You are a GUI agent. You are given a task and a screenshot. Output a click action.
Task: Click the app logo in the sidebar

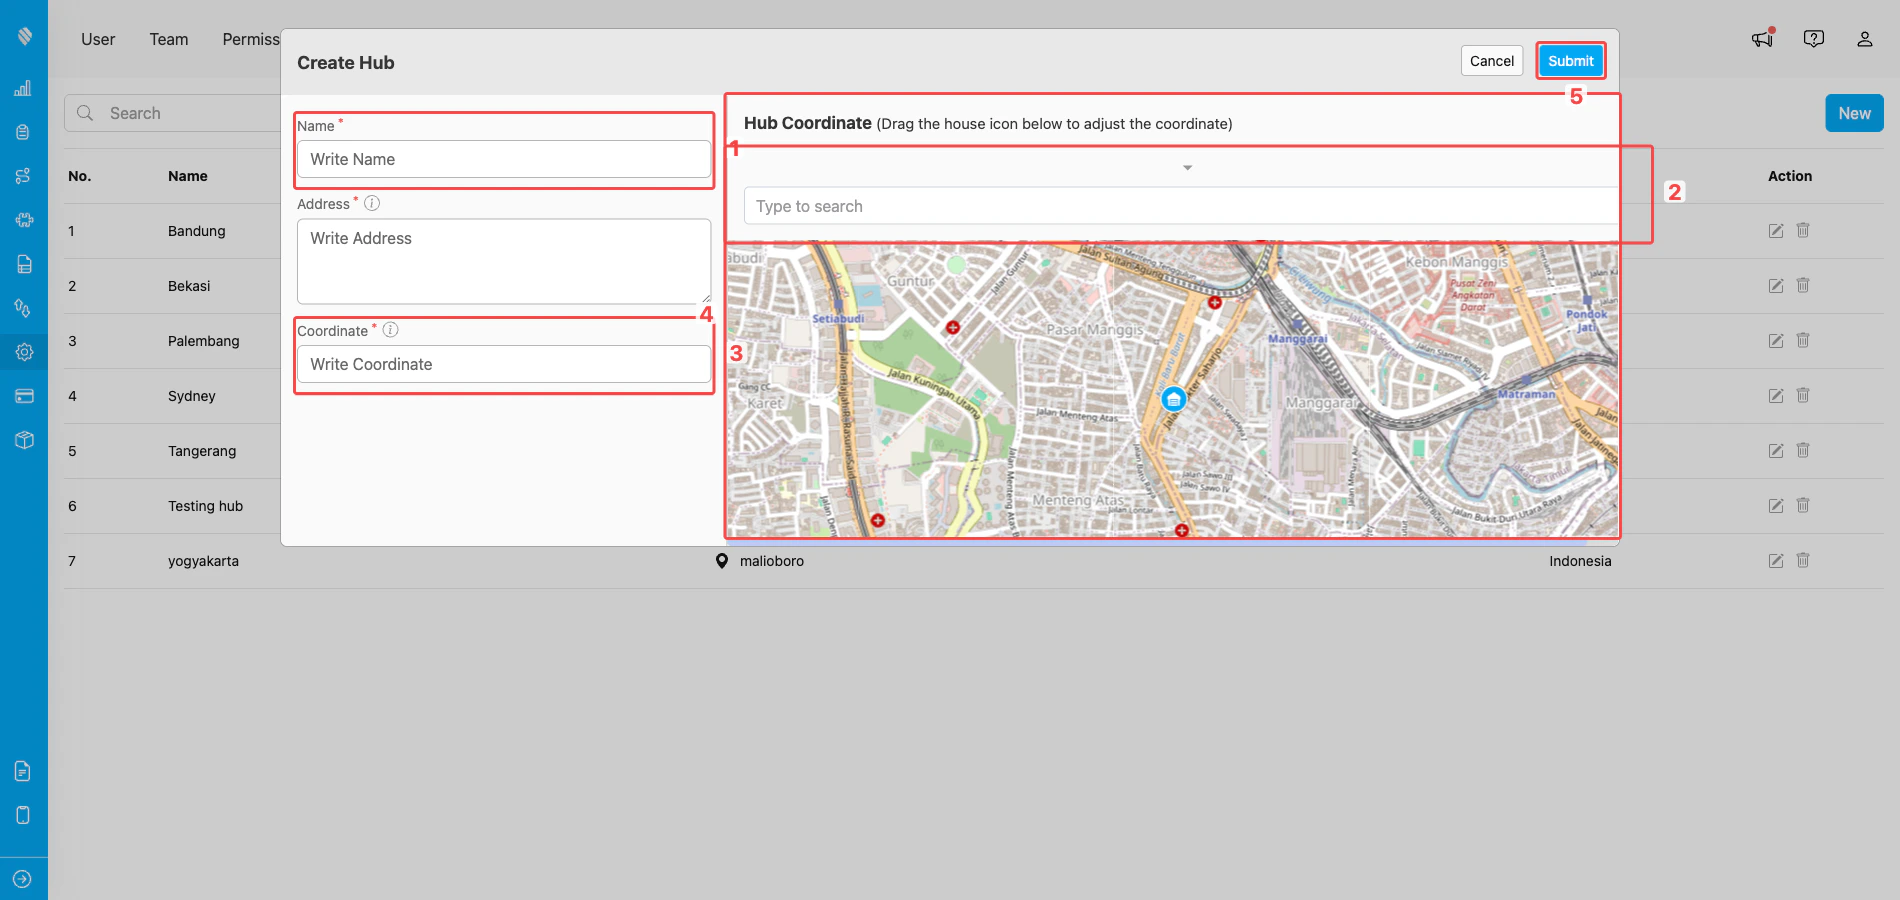pos(24,36)
